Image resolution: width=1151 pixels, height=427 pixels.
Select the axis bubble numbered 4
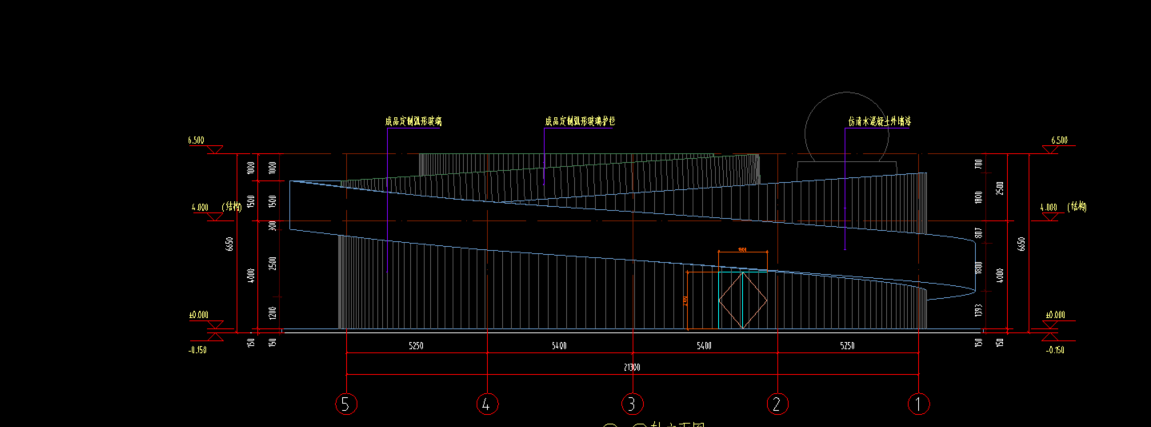pos(486,404)
